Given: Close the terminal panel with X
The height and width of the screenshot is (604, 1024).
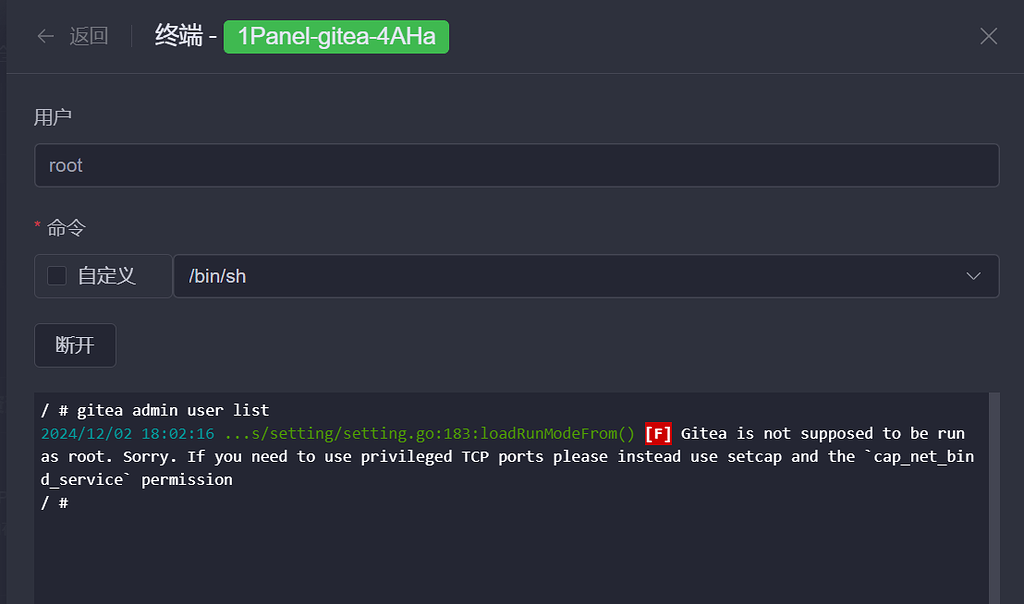Looking at the screenshot, I should pyautogui.click(x=988, y=37).
